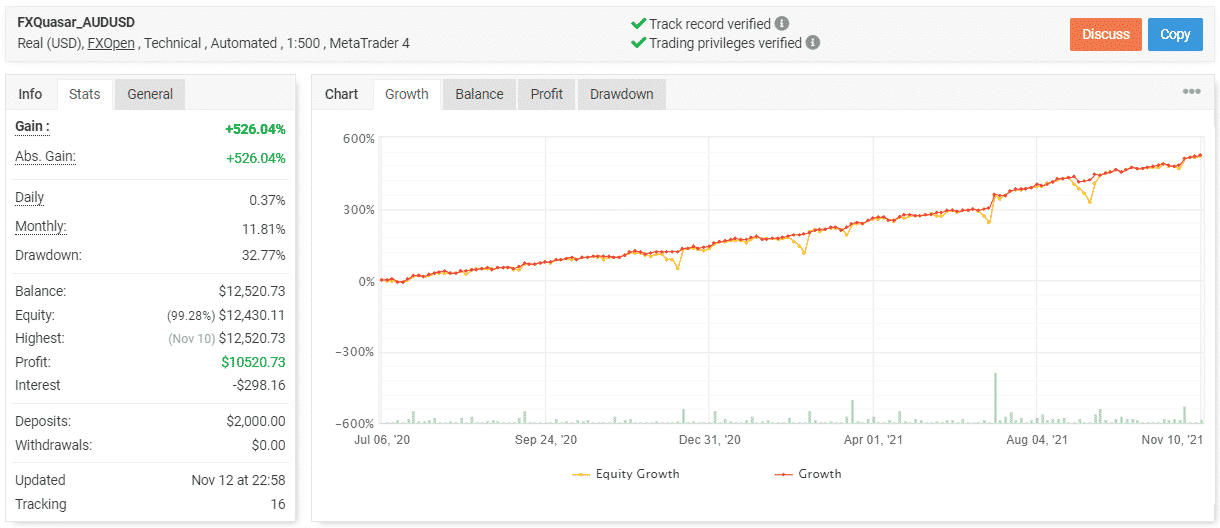Click the 600% y-axis label
This screenshot has width=1220, height=528.
[x=358, y=139]
